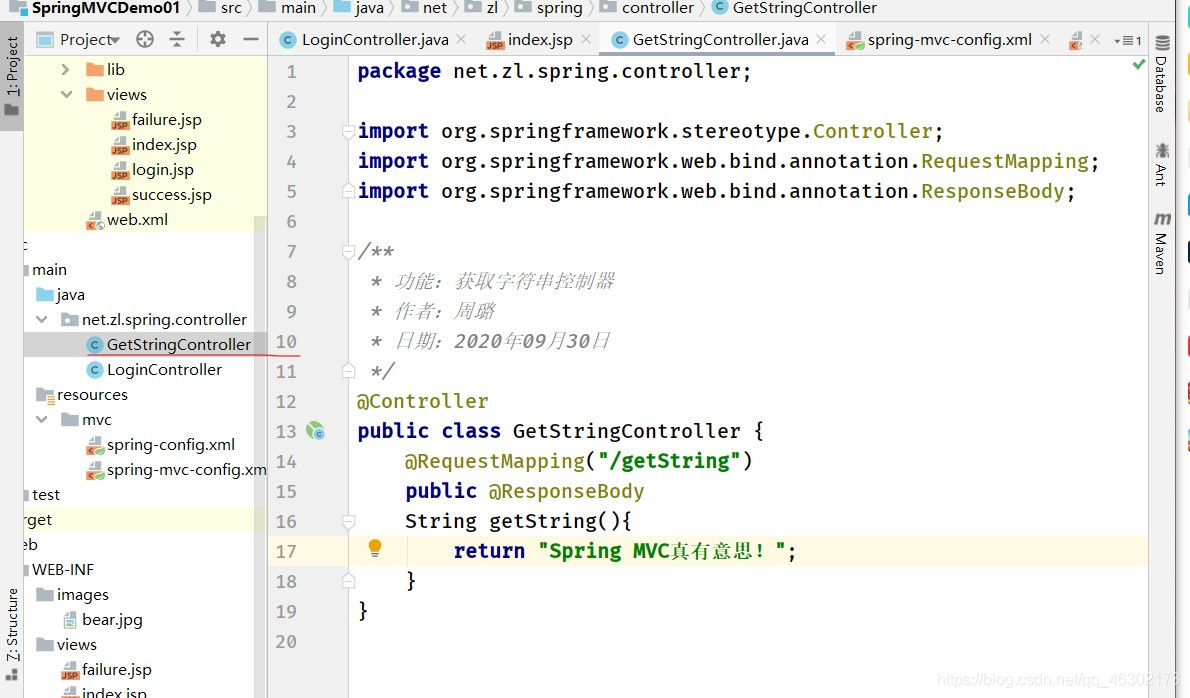Screen dimensions: 1190x698
Task: Click the @ResponseBody annotation on line 15
Action: [565, 491]
